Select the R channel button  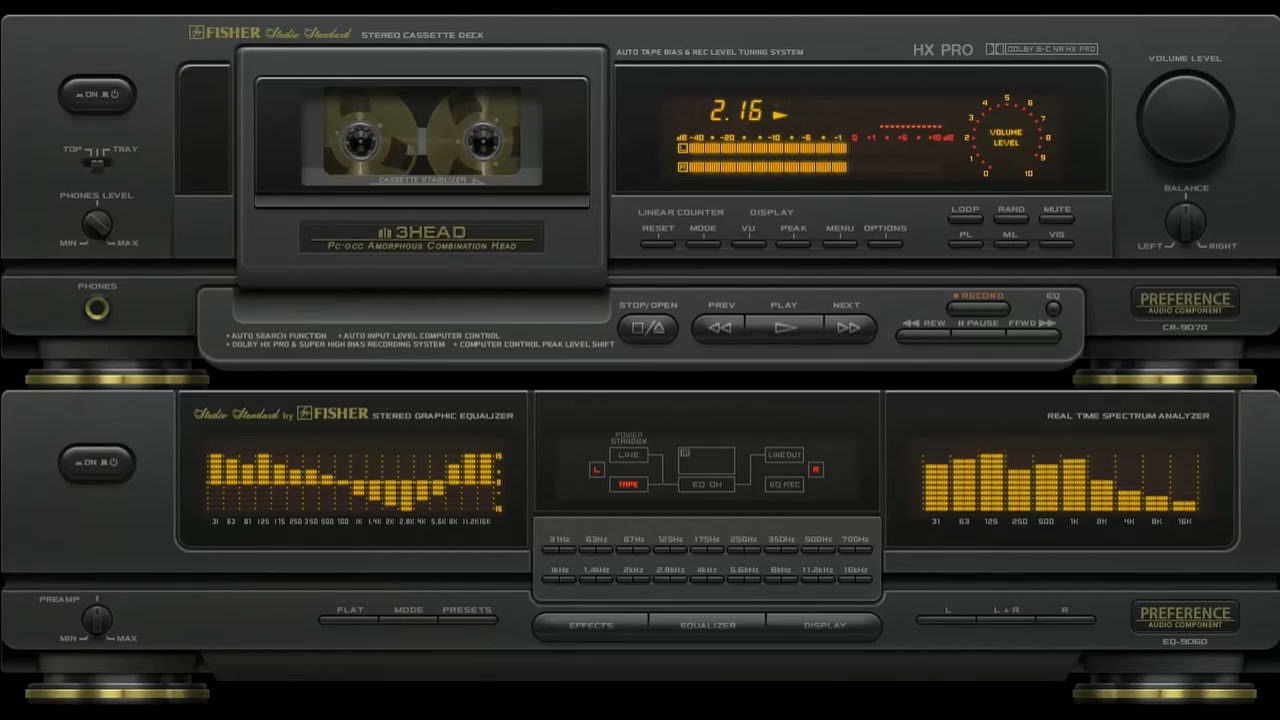point(1065,620)
